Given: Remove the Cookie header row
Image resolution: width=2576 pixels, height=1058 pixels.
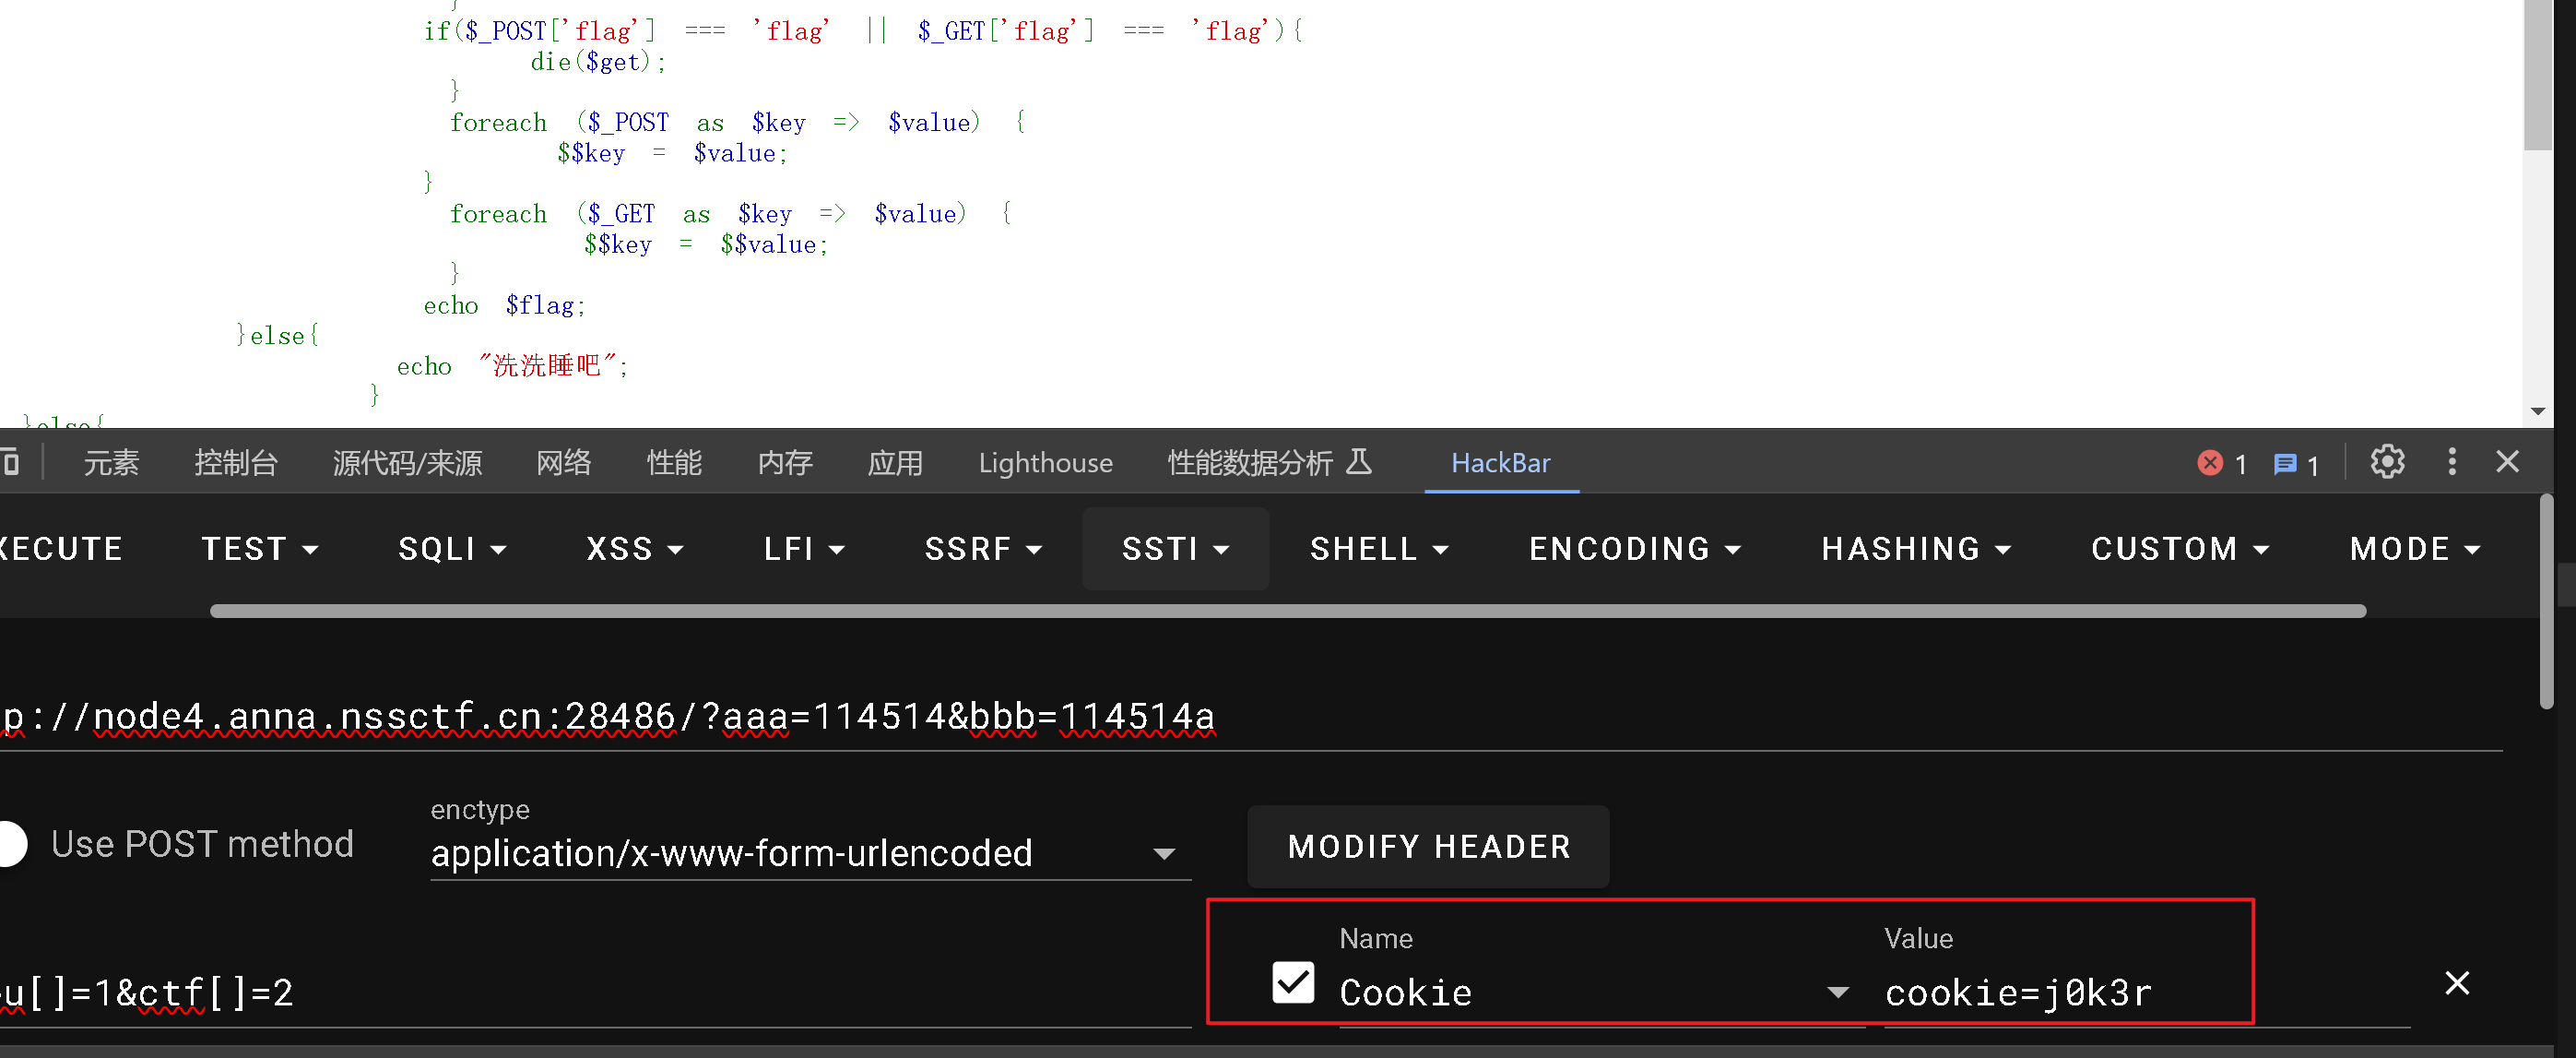Looking at the screenshot, I should coord(2456,983).
